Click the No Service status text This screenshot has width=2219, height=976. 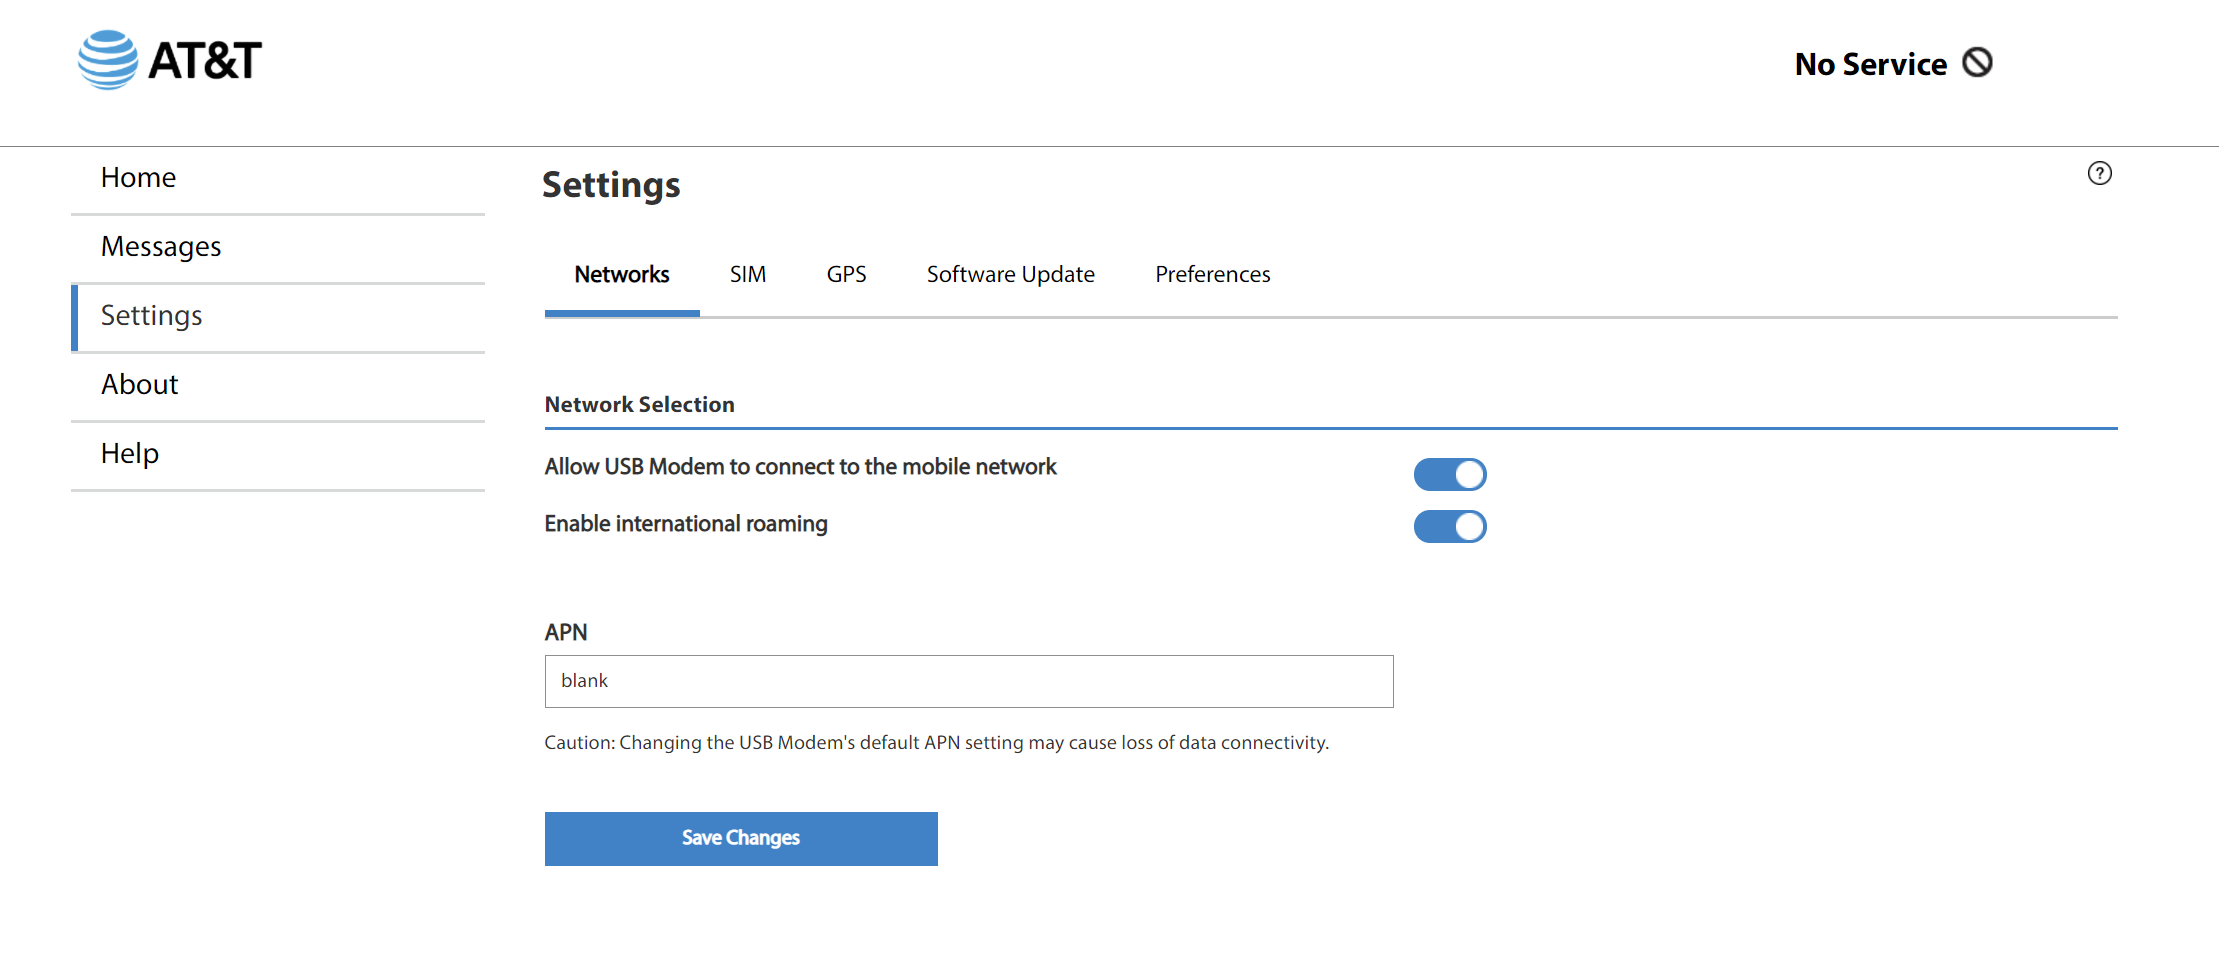(1871, 64)
